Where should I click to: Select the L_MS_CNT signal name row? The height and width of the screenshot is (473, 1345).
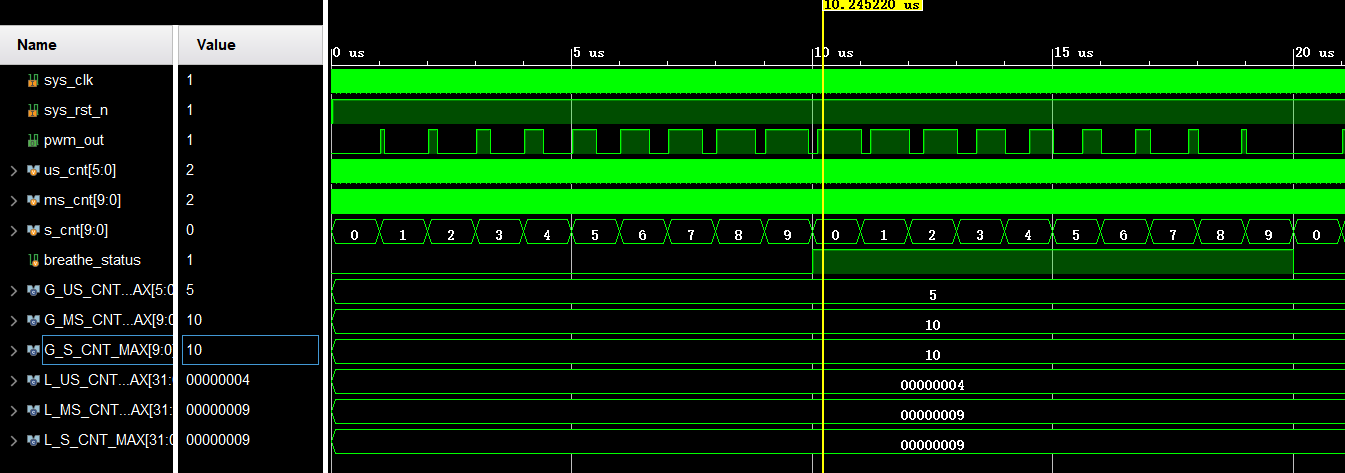click(x=90, y=410)
